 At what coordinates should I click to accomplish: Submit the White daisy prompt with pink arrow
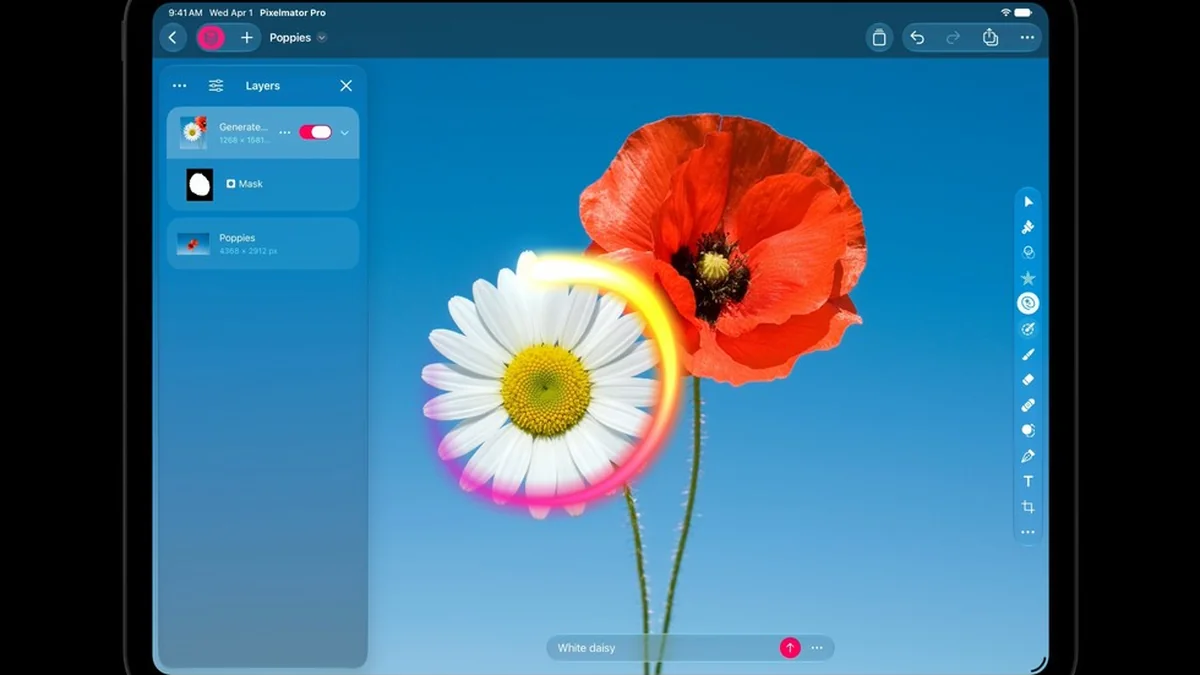790,648
